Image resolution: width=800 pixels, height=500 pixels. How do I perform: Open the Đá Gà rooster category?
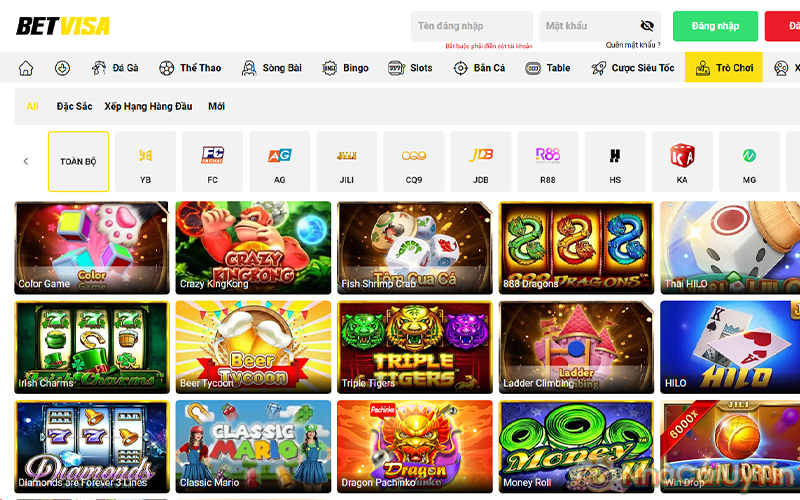[x=115, y=68]
